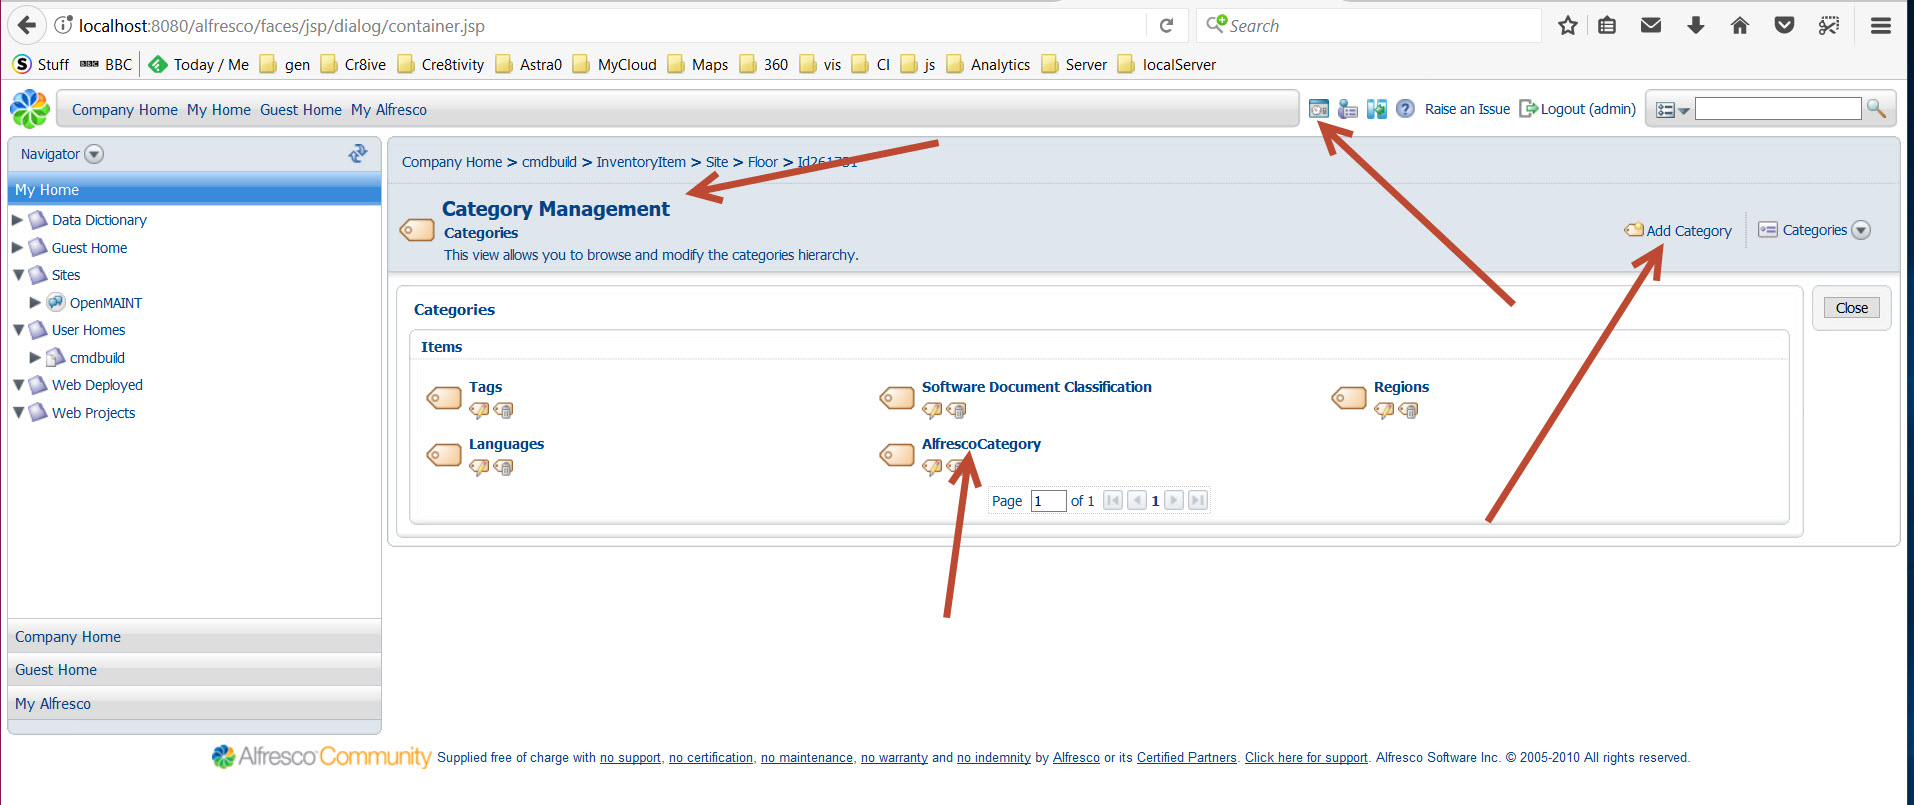The width and height of the screenshot is (1914, 805).
Task: Click the sidebar toggle icon with green arrow
Action: coord(1377,109)
